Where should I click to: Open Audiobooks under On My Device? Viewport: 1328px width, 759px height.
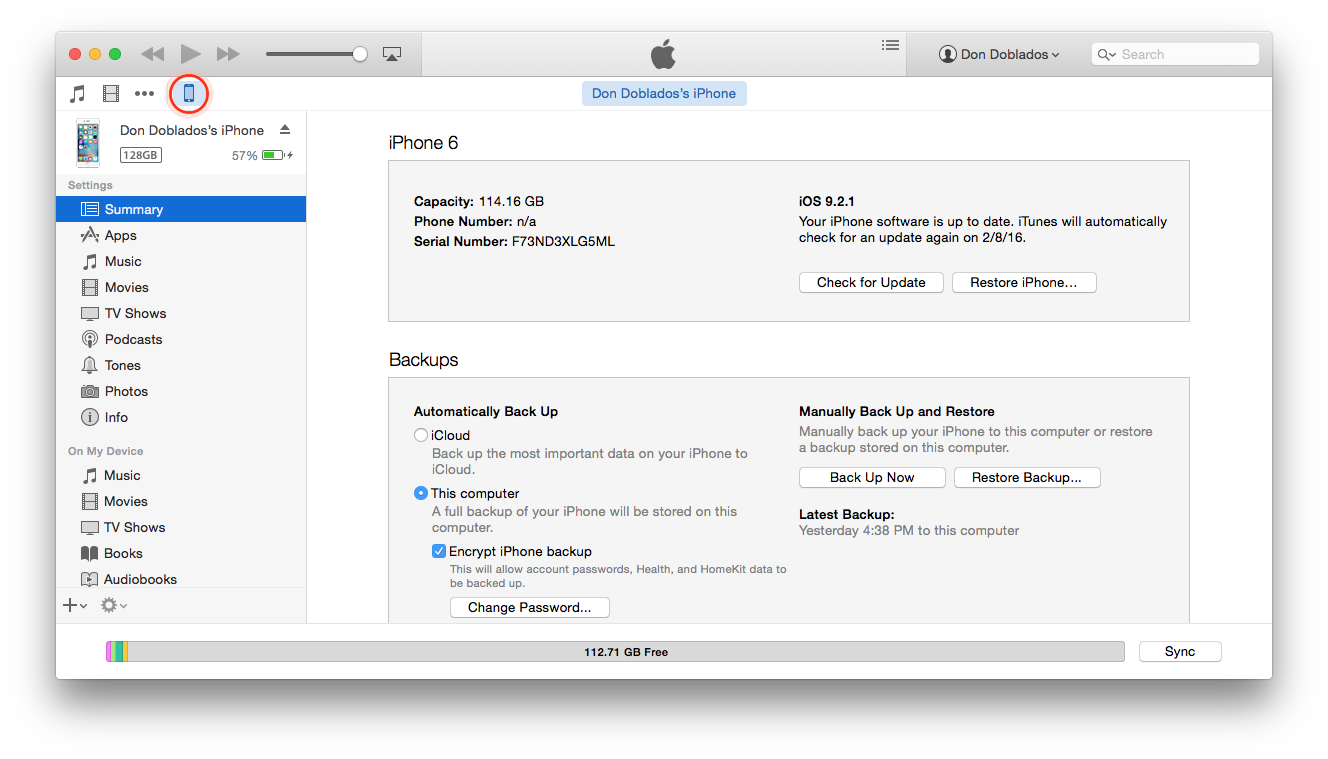click(181, 578)
